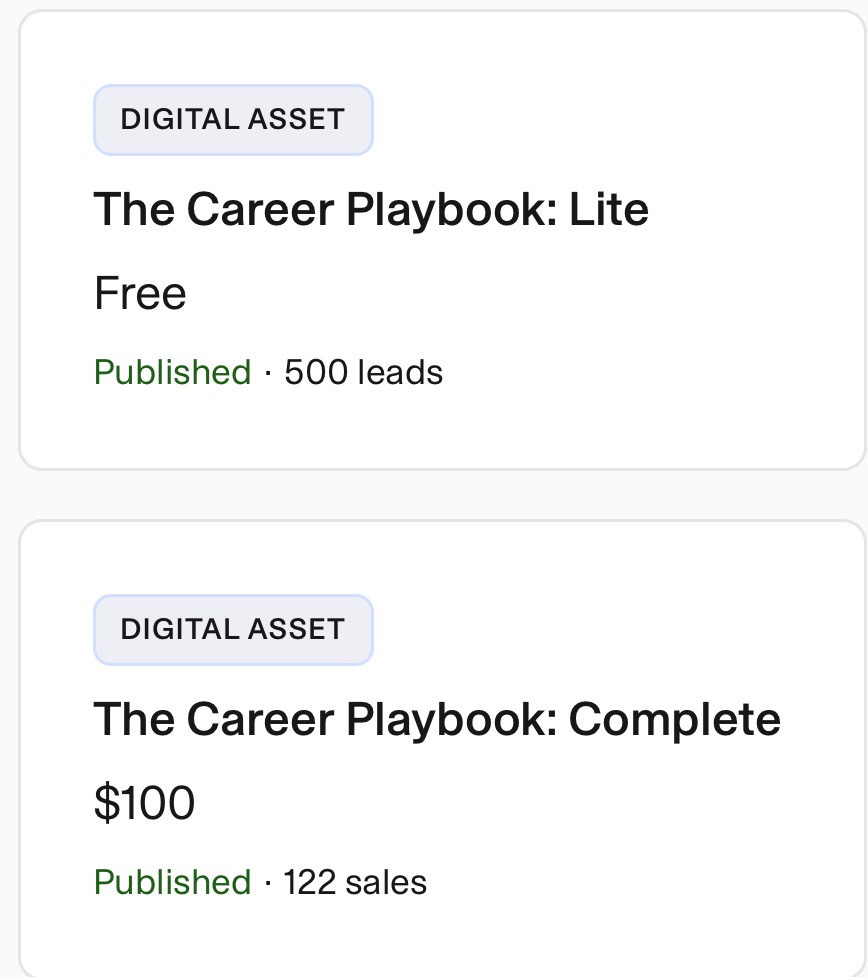Click the Published status on Lite product
This screenshot has width=868, height=977.
pos(173,373)
